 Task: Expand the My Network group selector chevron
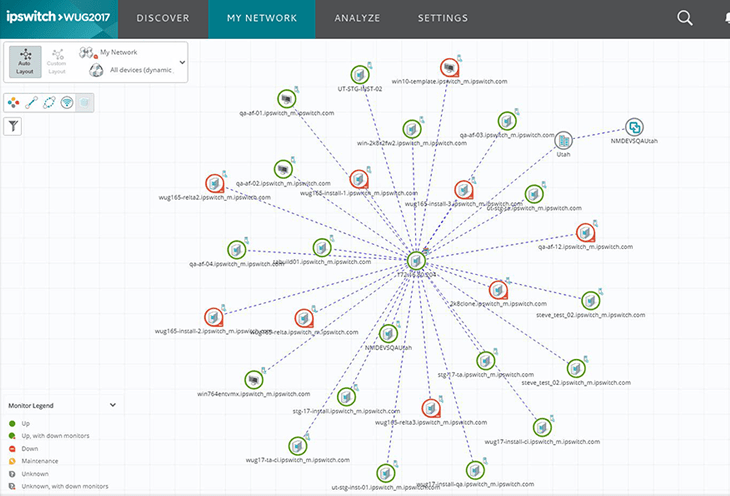point(182,62)
